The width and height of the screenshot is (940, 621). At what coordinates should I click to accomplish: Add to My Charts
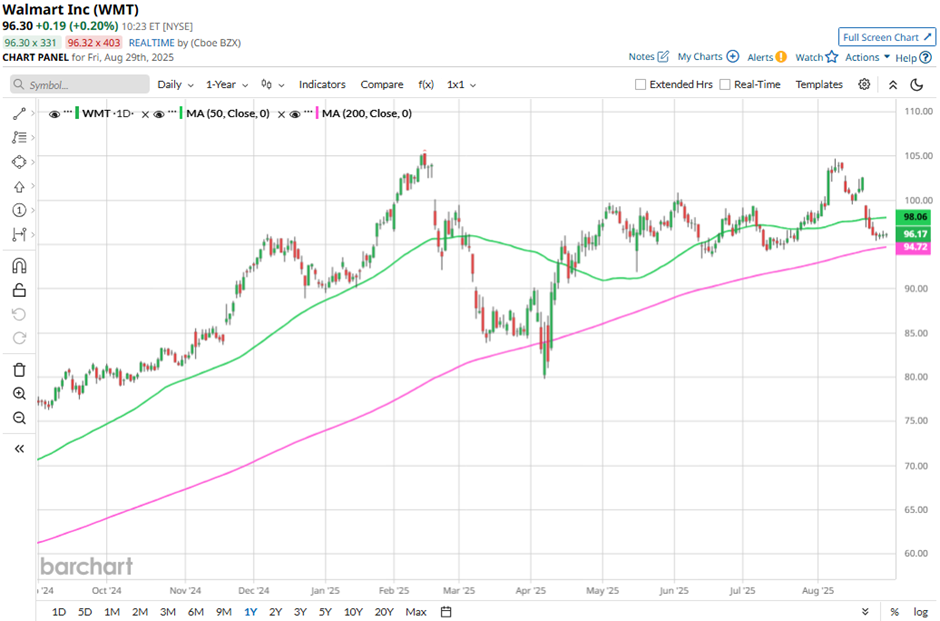[x=708, y=56]
